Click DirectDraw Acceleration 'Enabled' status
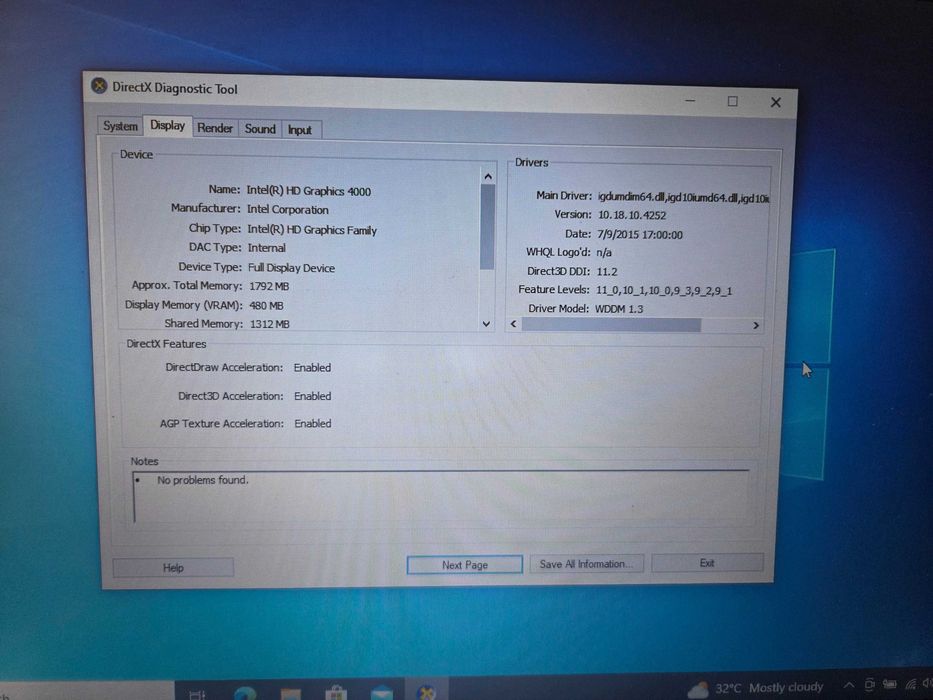Viewport: 933px width, 700px height. coord(312,368)
